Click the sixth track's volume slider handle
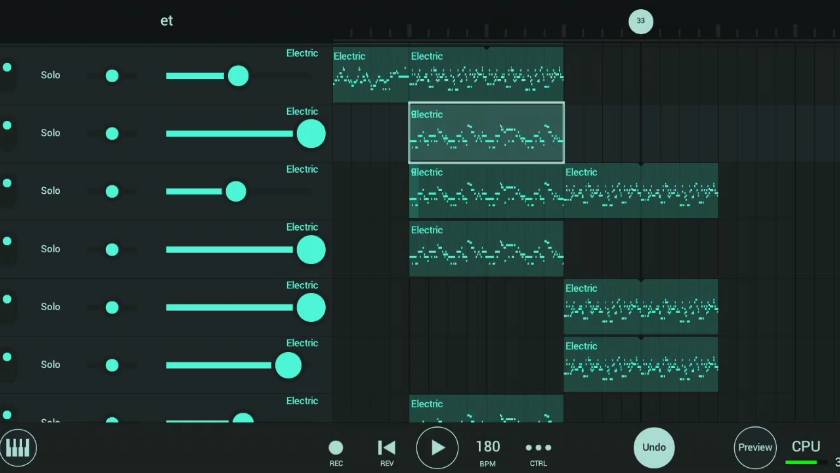 point(288,365)
